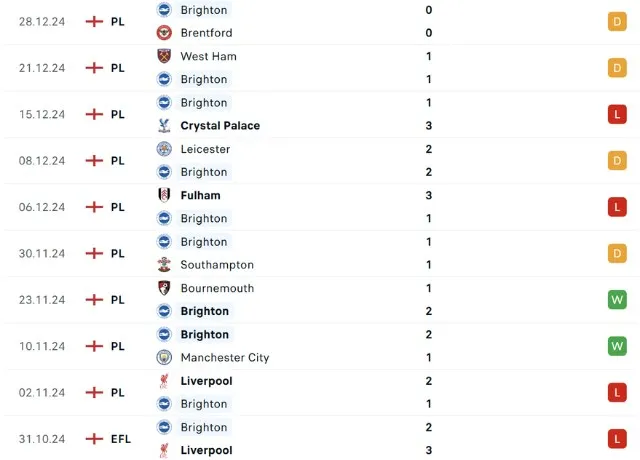Click the red L badge for Crystal Palace match
The image size is (640, 460).
coord(617,114)
